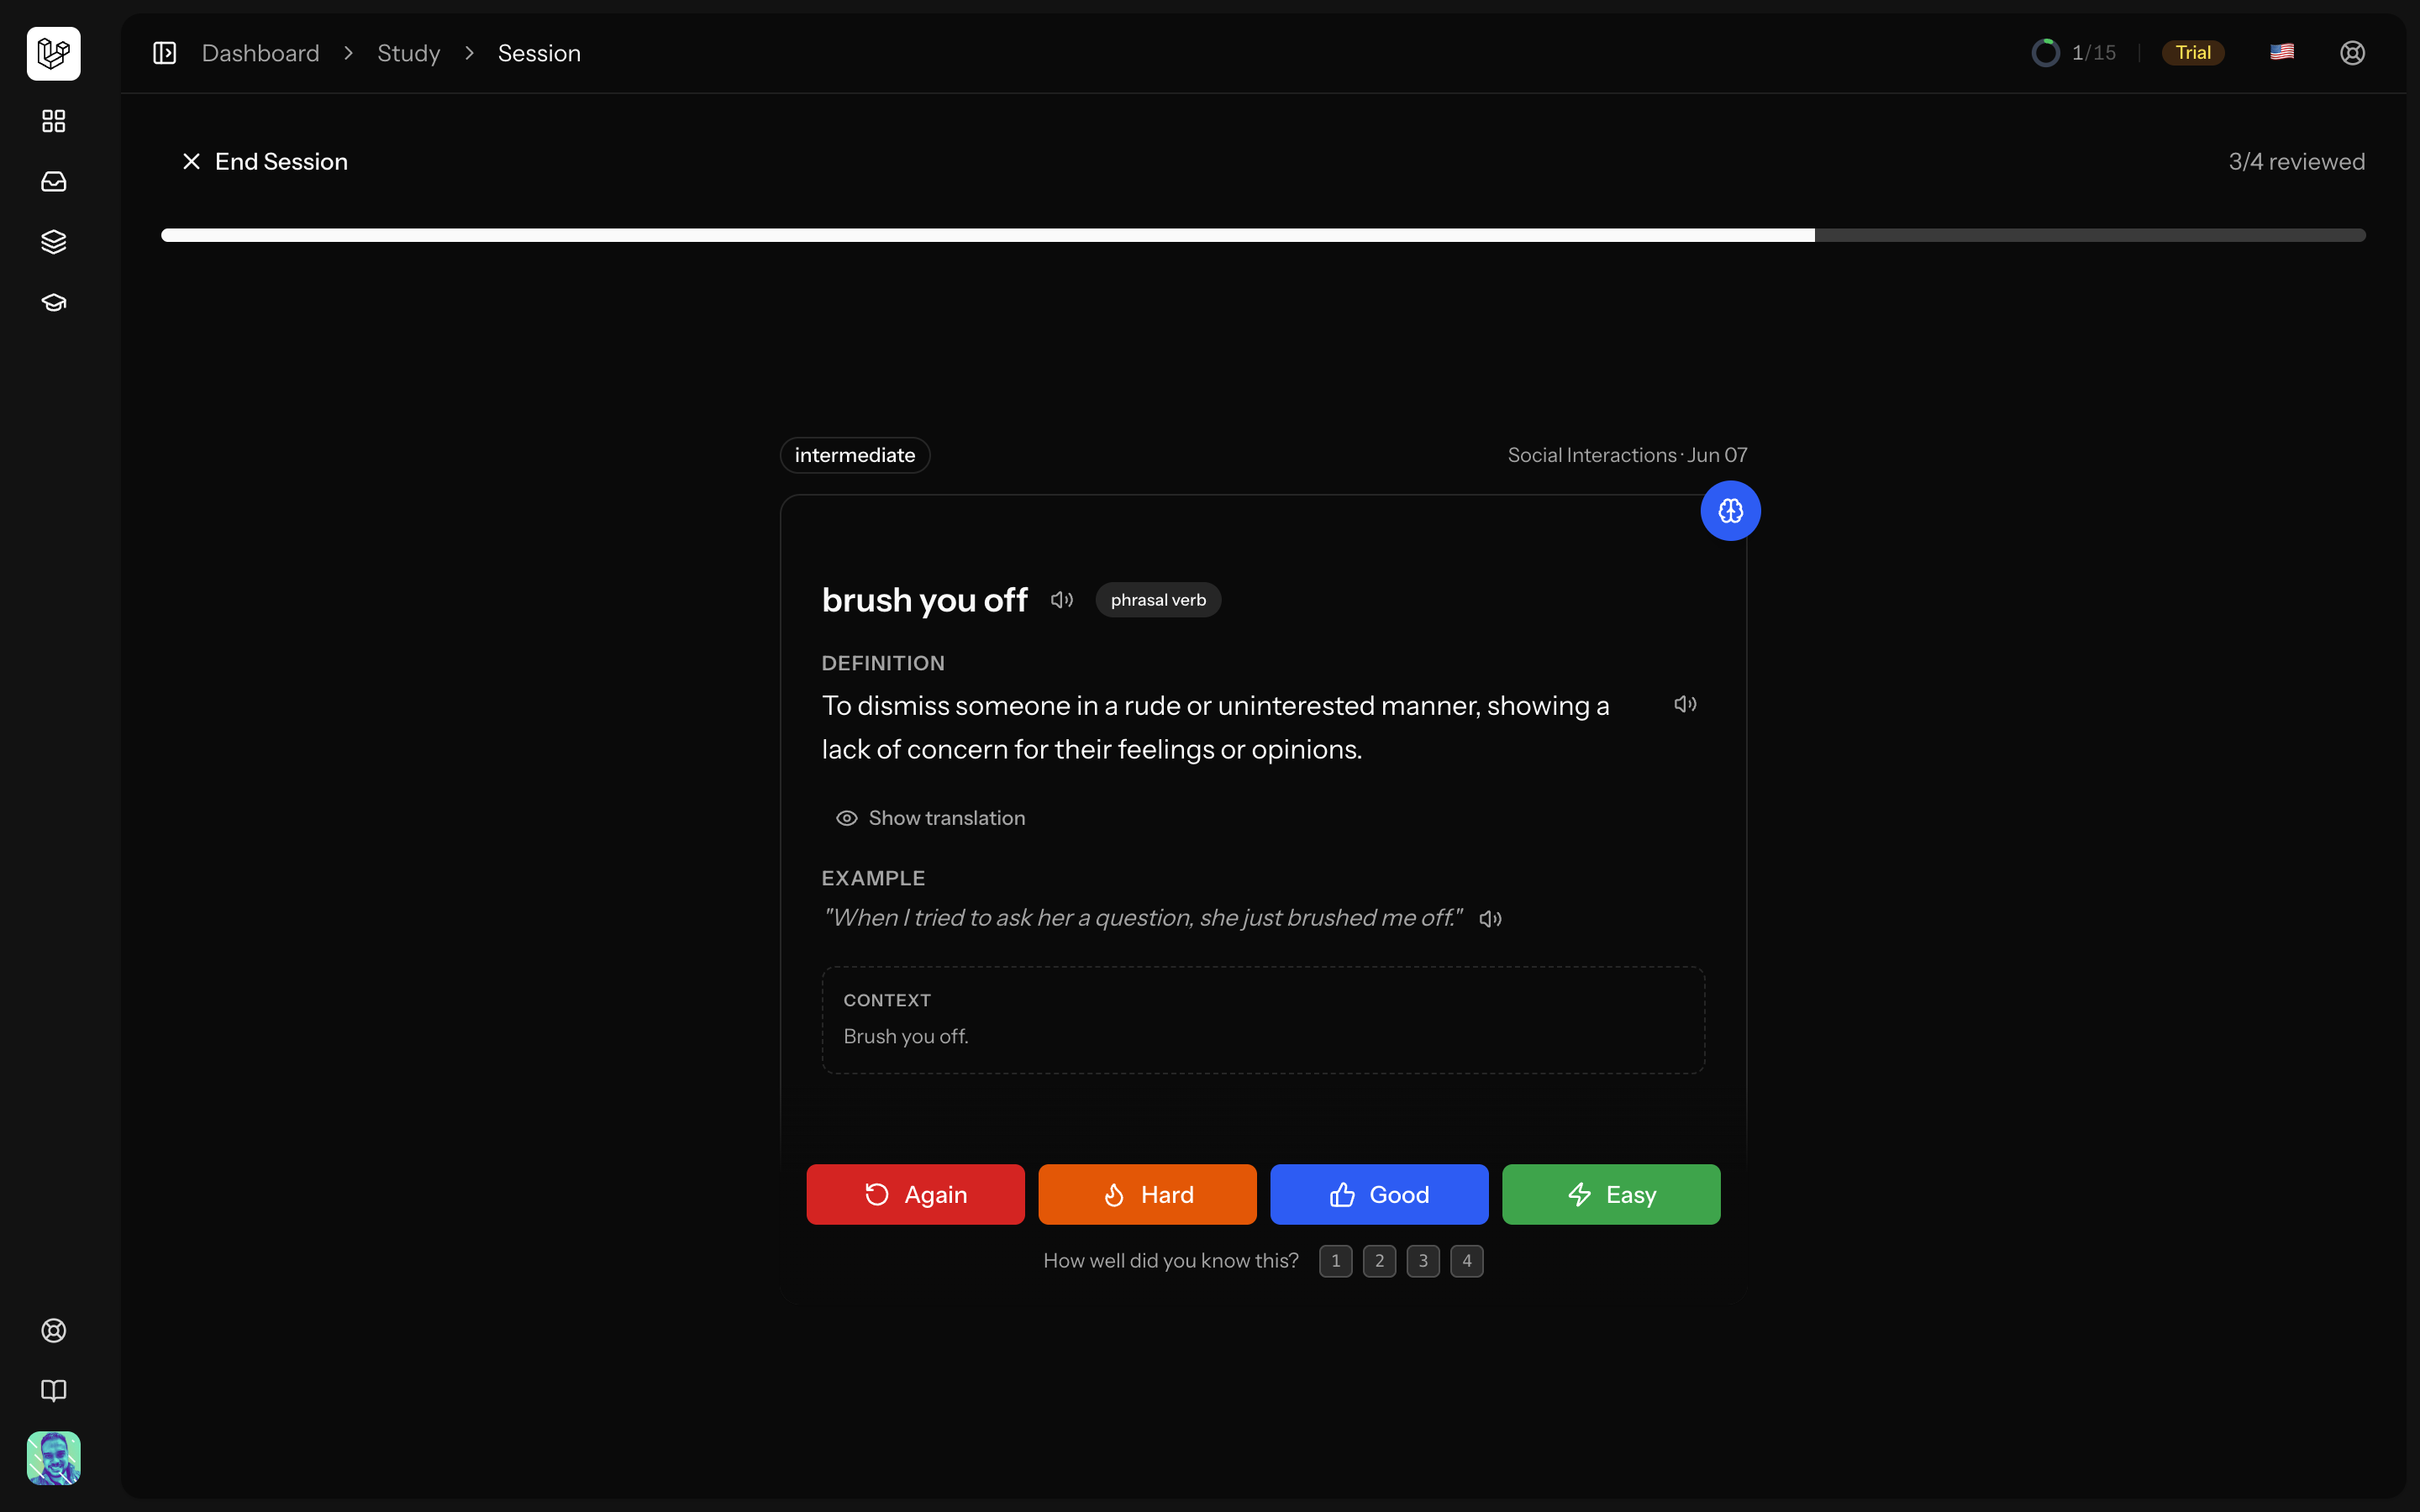Click the 3/4 reviewed counter

[2296, 161]
